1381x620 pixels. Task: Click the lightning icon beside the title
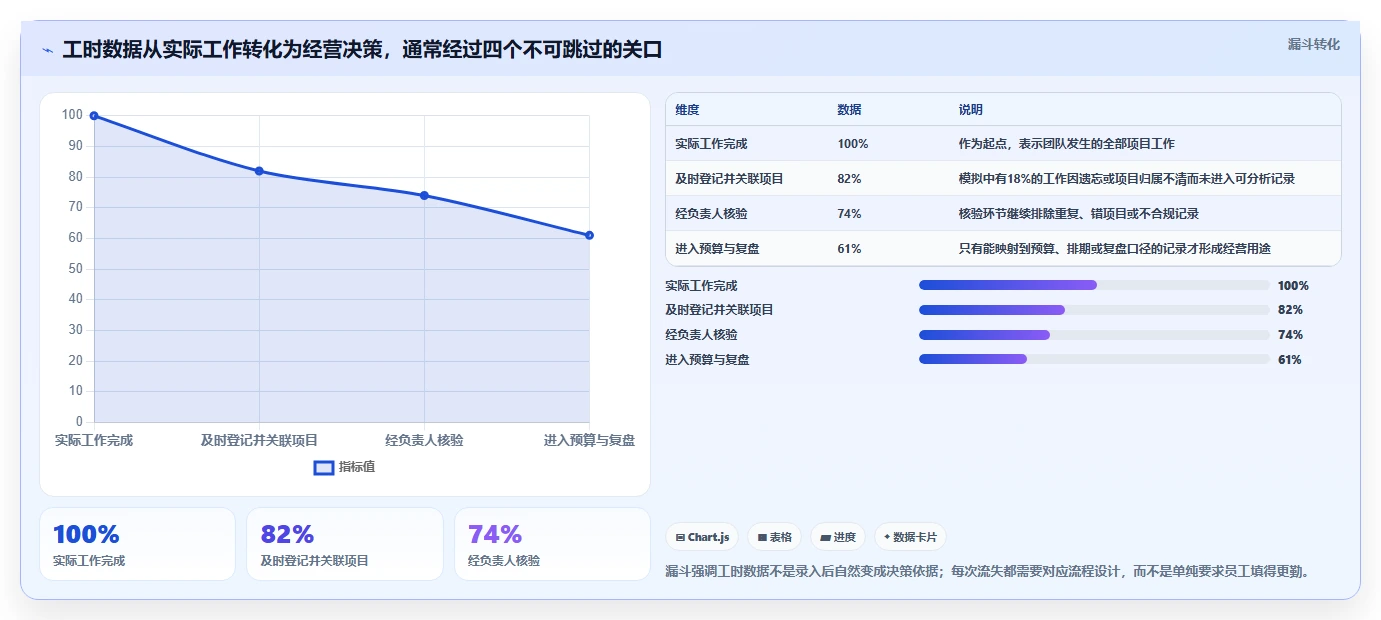(x=48, y=50)
